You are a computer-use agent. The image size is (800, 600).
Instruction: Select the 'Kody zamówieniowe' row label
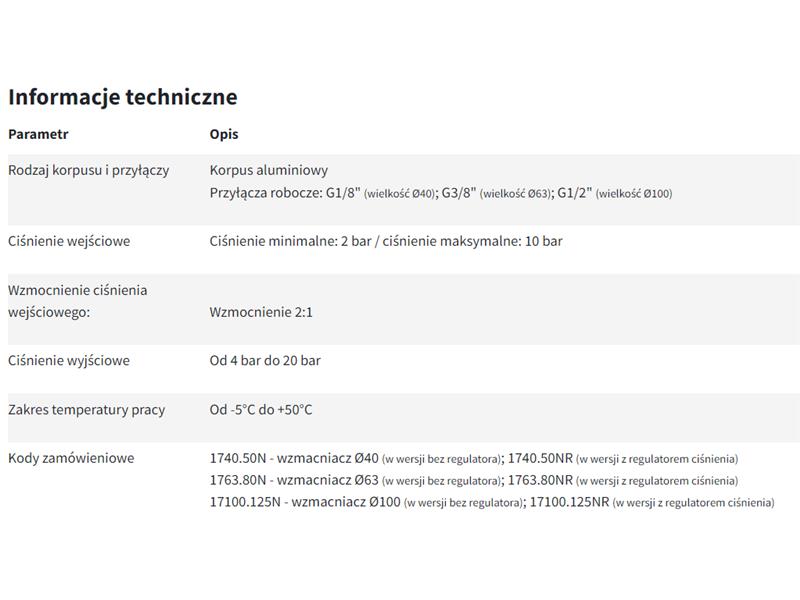click(71, 458)
